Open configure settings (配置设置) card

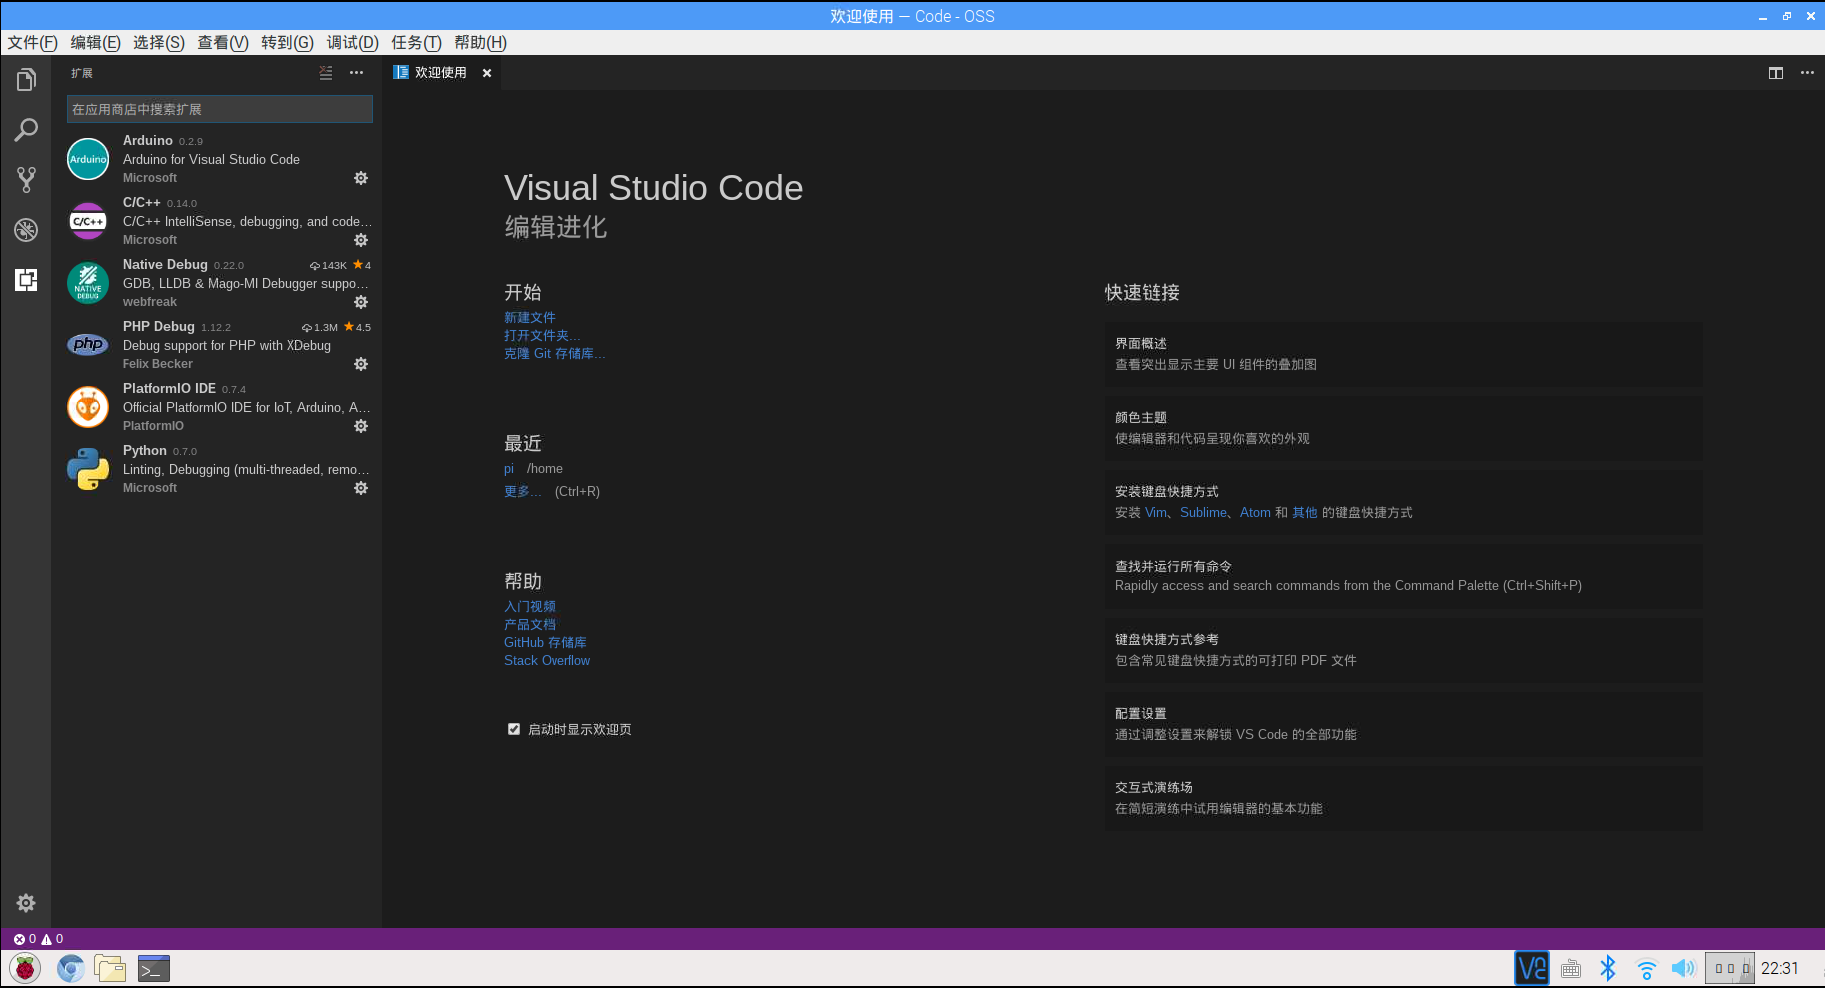point(1404,724)
